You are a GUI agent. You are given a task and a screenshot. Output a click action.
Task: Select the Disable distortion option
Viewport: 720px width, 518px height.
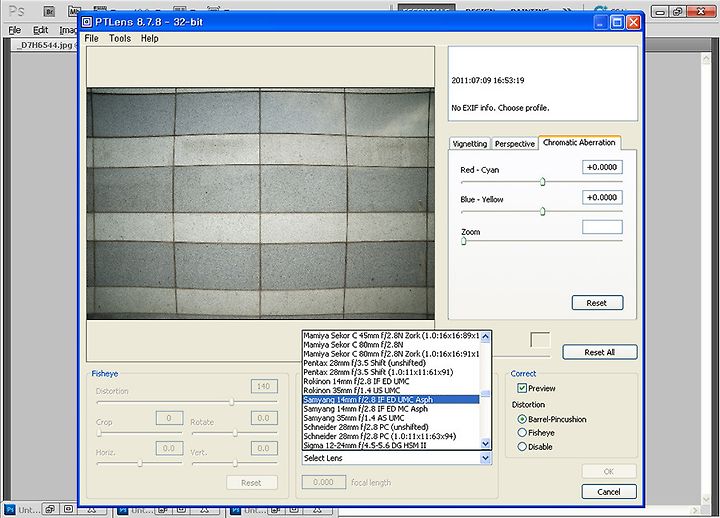point(522,446)
